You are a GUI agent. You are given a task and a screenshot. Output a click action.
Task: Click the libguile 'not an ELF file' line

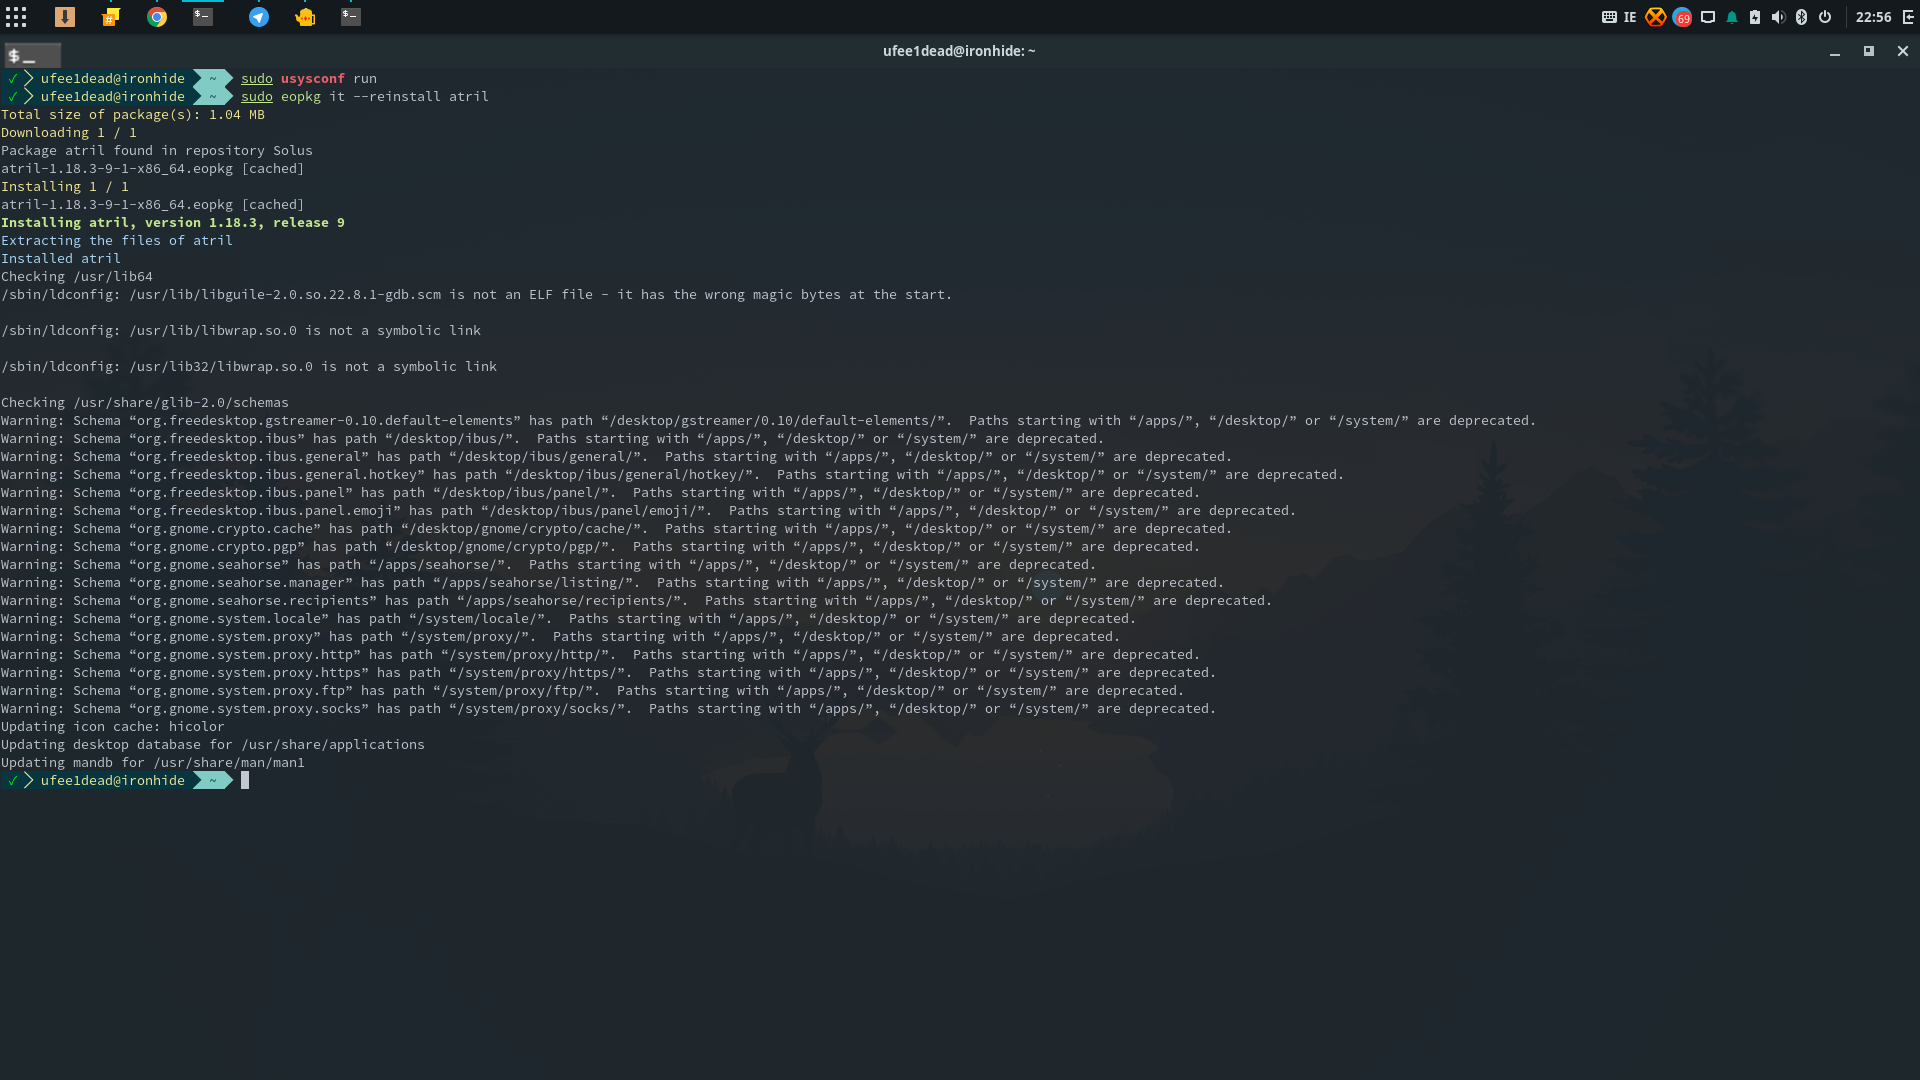(477, 294)
